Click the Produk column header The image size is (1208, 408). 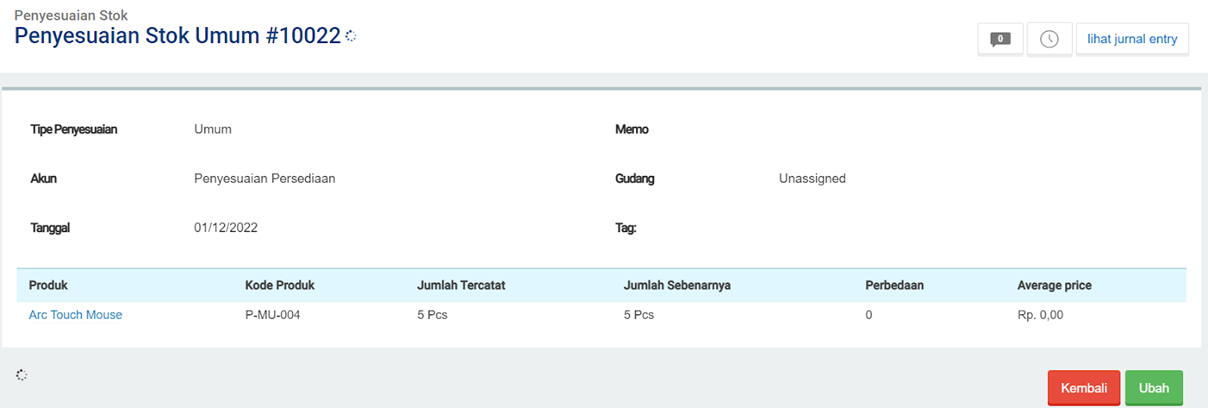(x=48, y=285)
